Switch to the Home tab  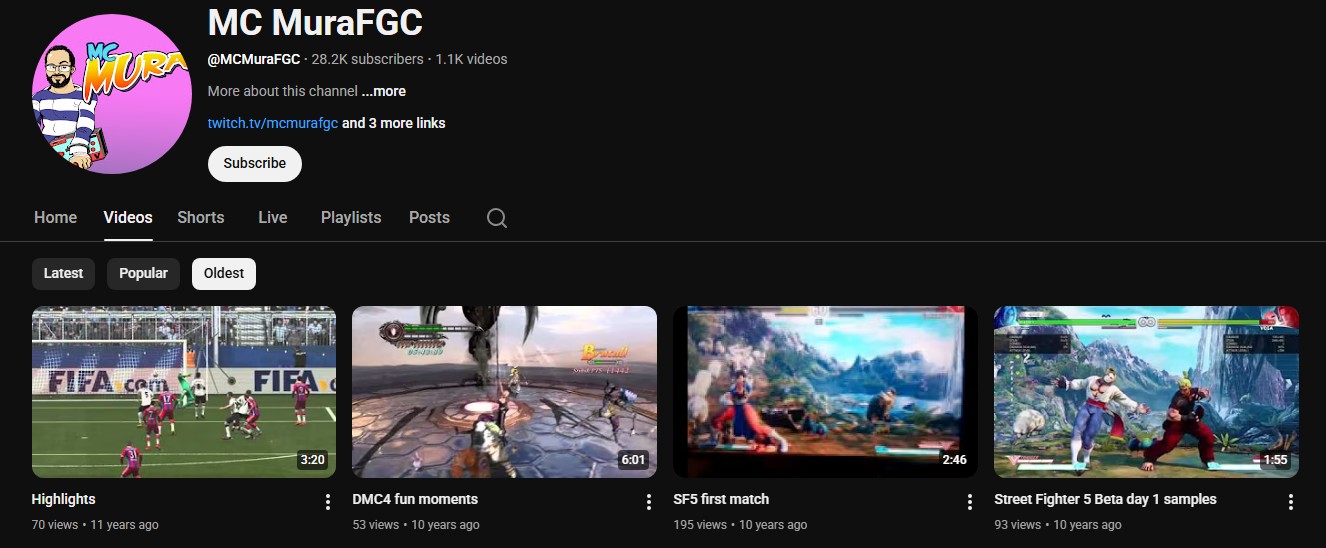[x=55, y=217]
